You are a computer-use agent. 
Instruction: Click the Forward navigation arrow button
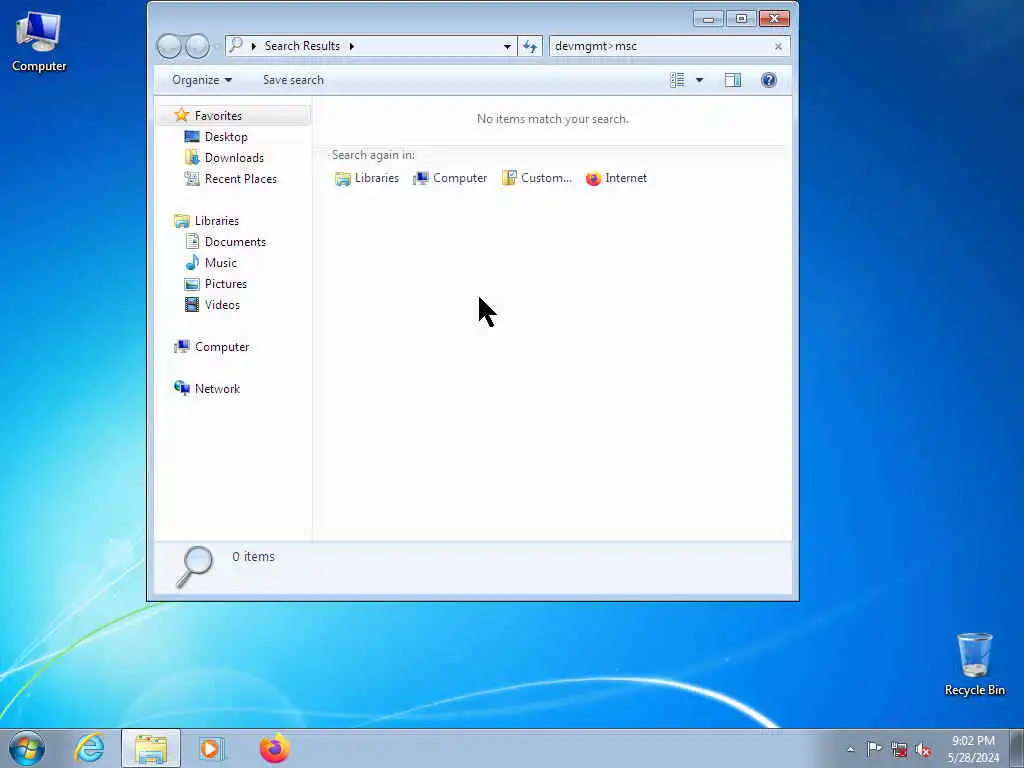coord(197,46)
